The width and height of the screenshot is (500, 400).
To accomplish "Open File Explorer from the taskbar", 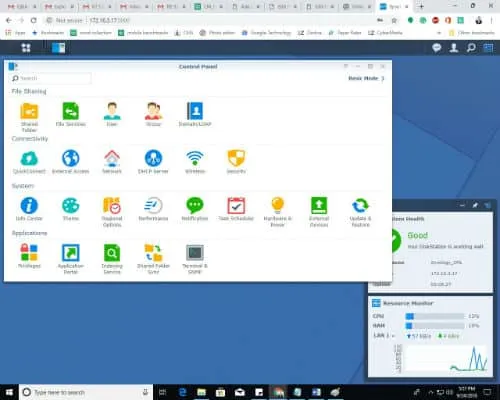I will pos(201,392).
